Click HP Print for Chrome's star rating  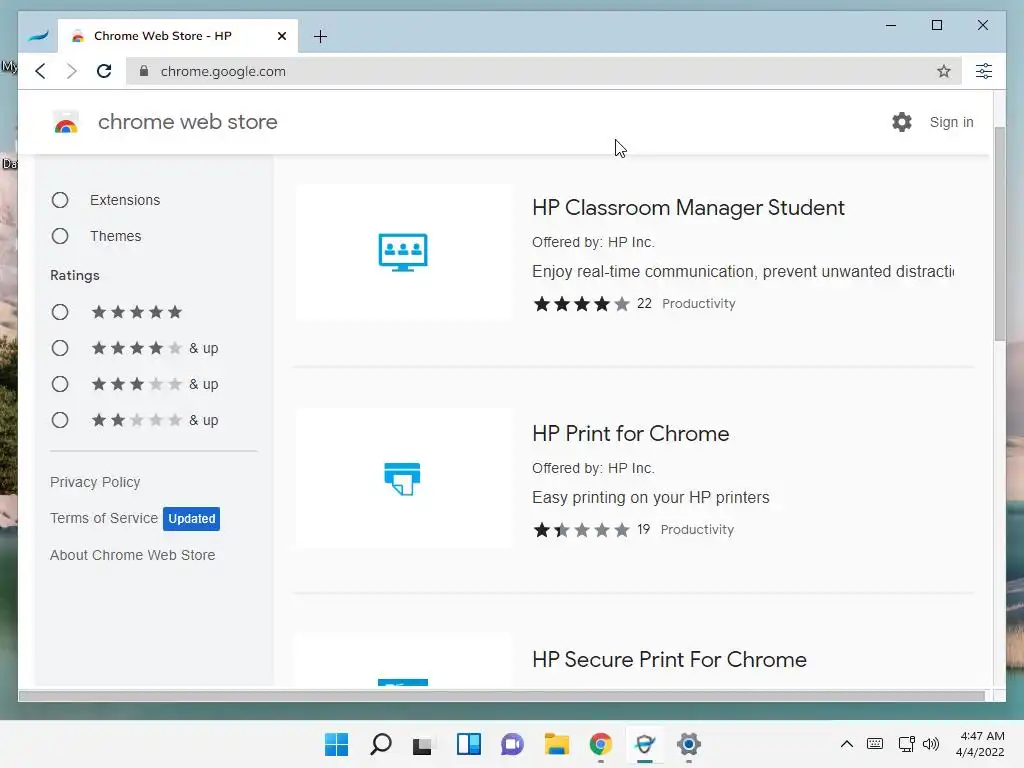[x=581, y=530]
